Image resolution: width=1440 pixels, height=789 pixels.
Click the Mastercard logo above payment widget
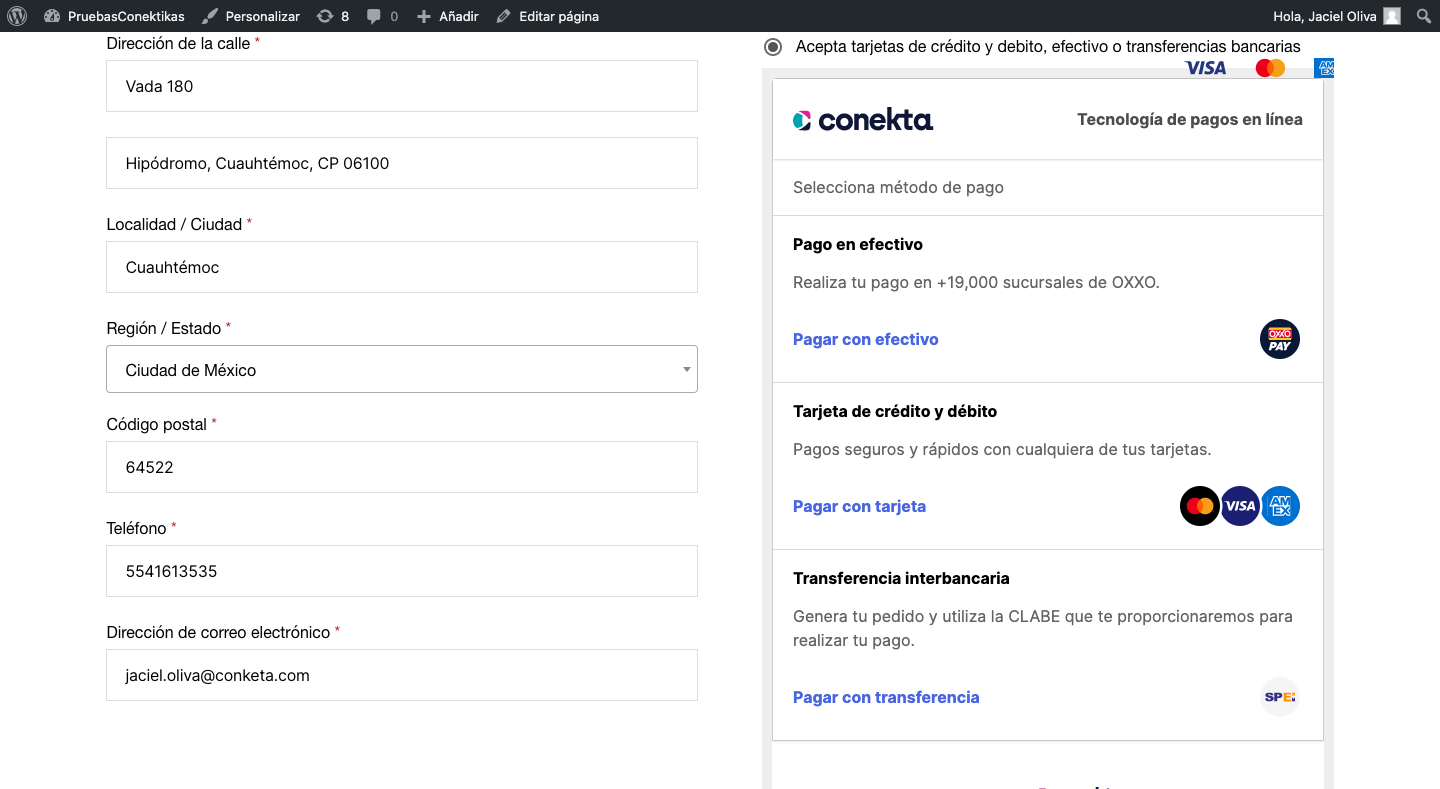click(1270, 68)
